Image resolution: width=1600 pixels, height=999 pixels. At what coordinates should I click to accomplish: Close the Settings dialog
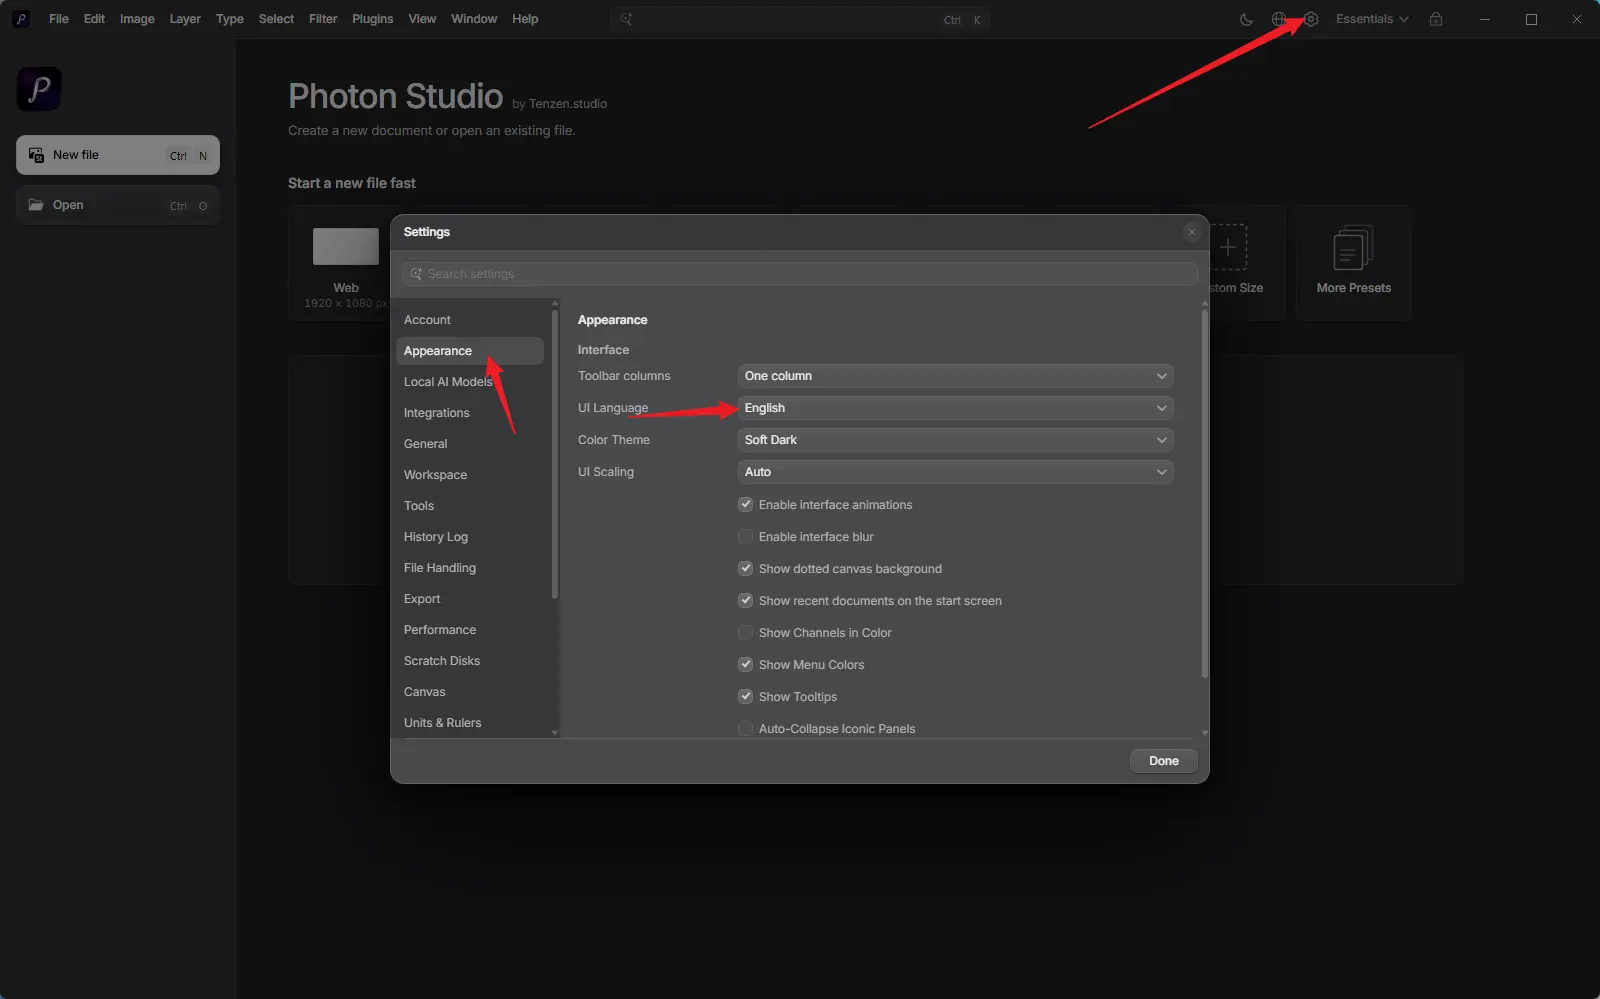[x=1191, y=232]
